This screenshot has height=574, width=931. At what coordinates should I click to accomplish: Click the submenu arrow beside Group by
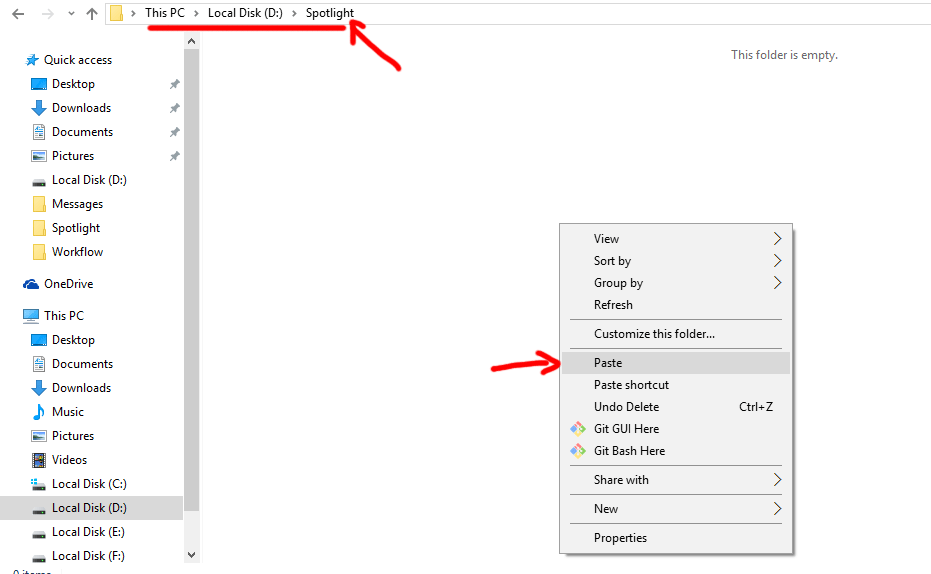pyautogui.click(x=777, y=283)
